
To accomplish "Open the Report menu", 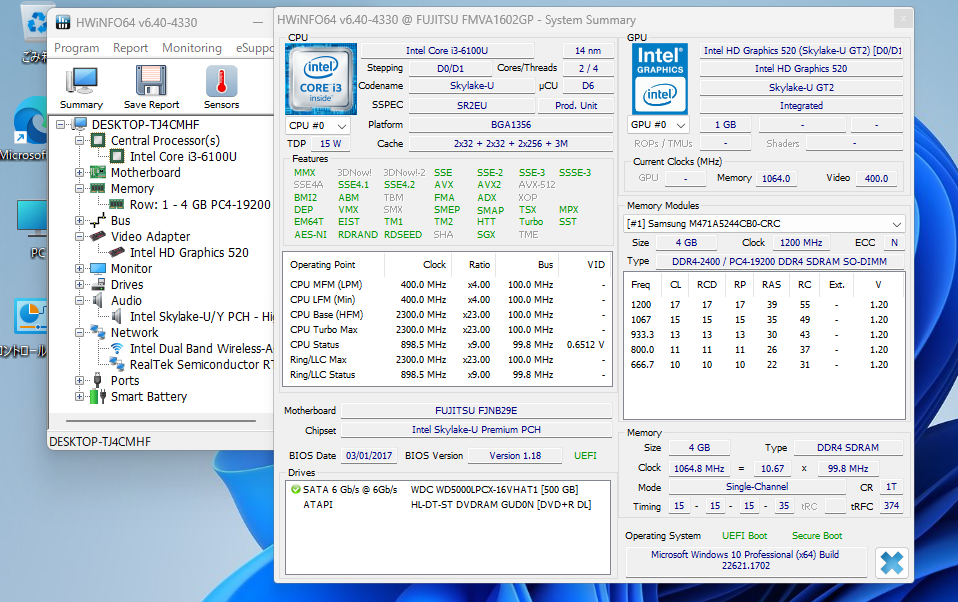I will [130, 48].
